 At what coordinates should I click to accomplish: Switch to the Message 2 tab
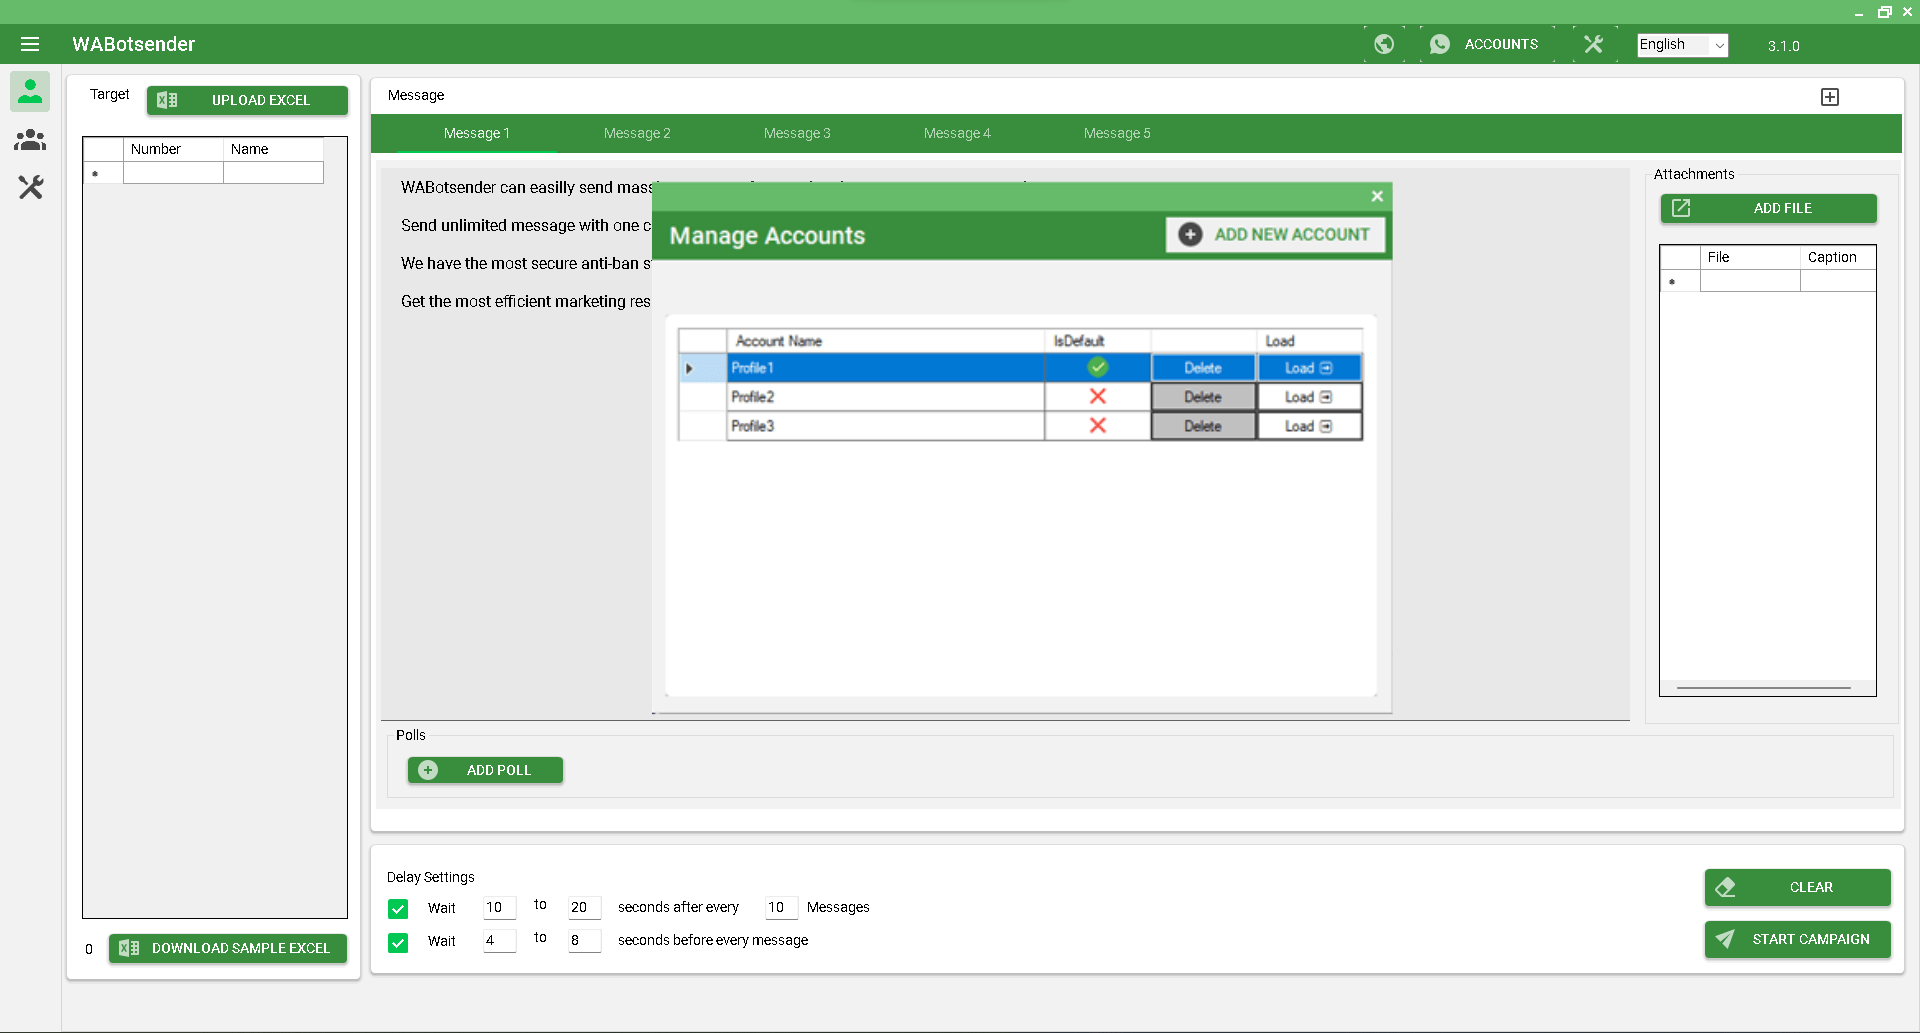pos(637,133)
